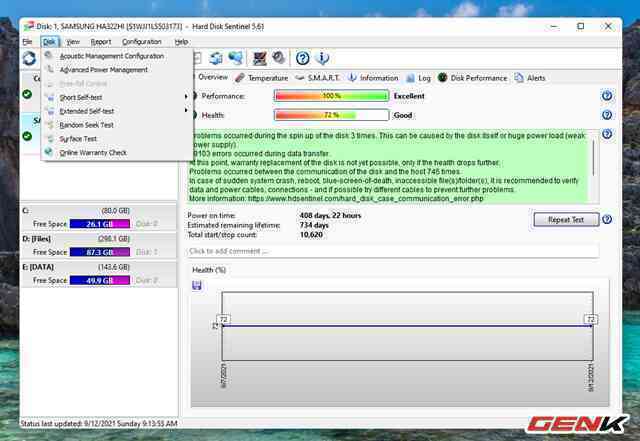Screen dimensions: 640x441
Task: Click the Performance 100% bar
Action: click(x=331, y=96)
